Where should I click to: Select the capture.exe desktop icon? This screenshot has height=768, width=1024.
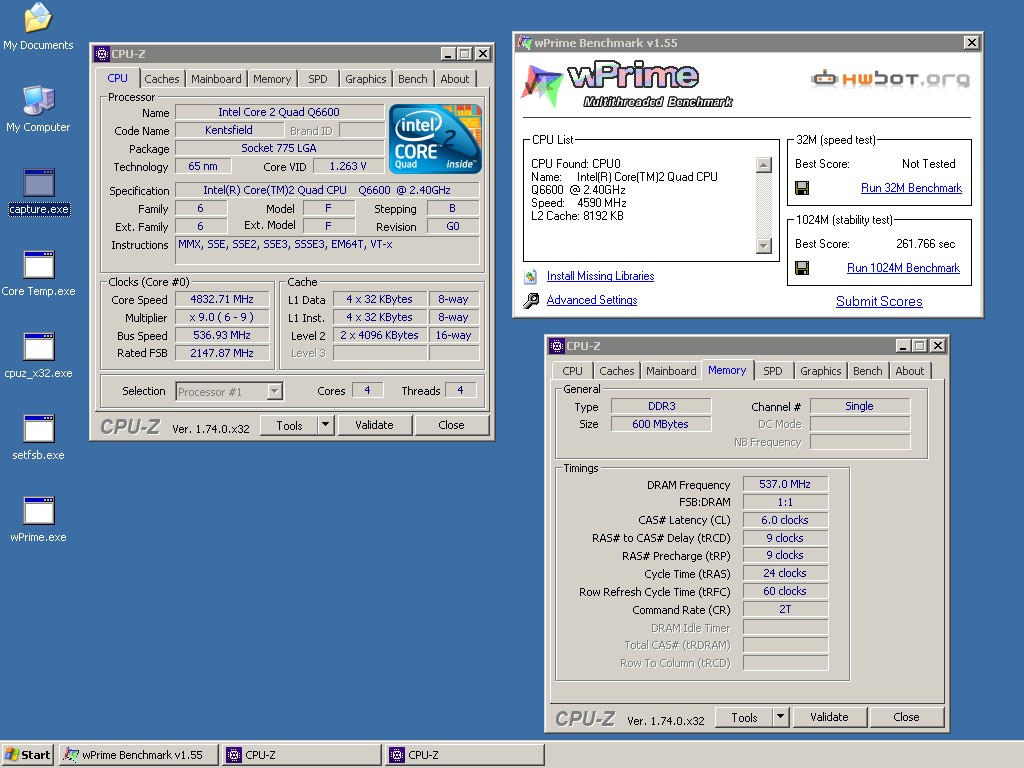[39, 191]
